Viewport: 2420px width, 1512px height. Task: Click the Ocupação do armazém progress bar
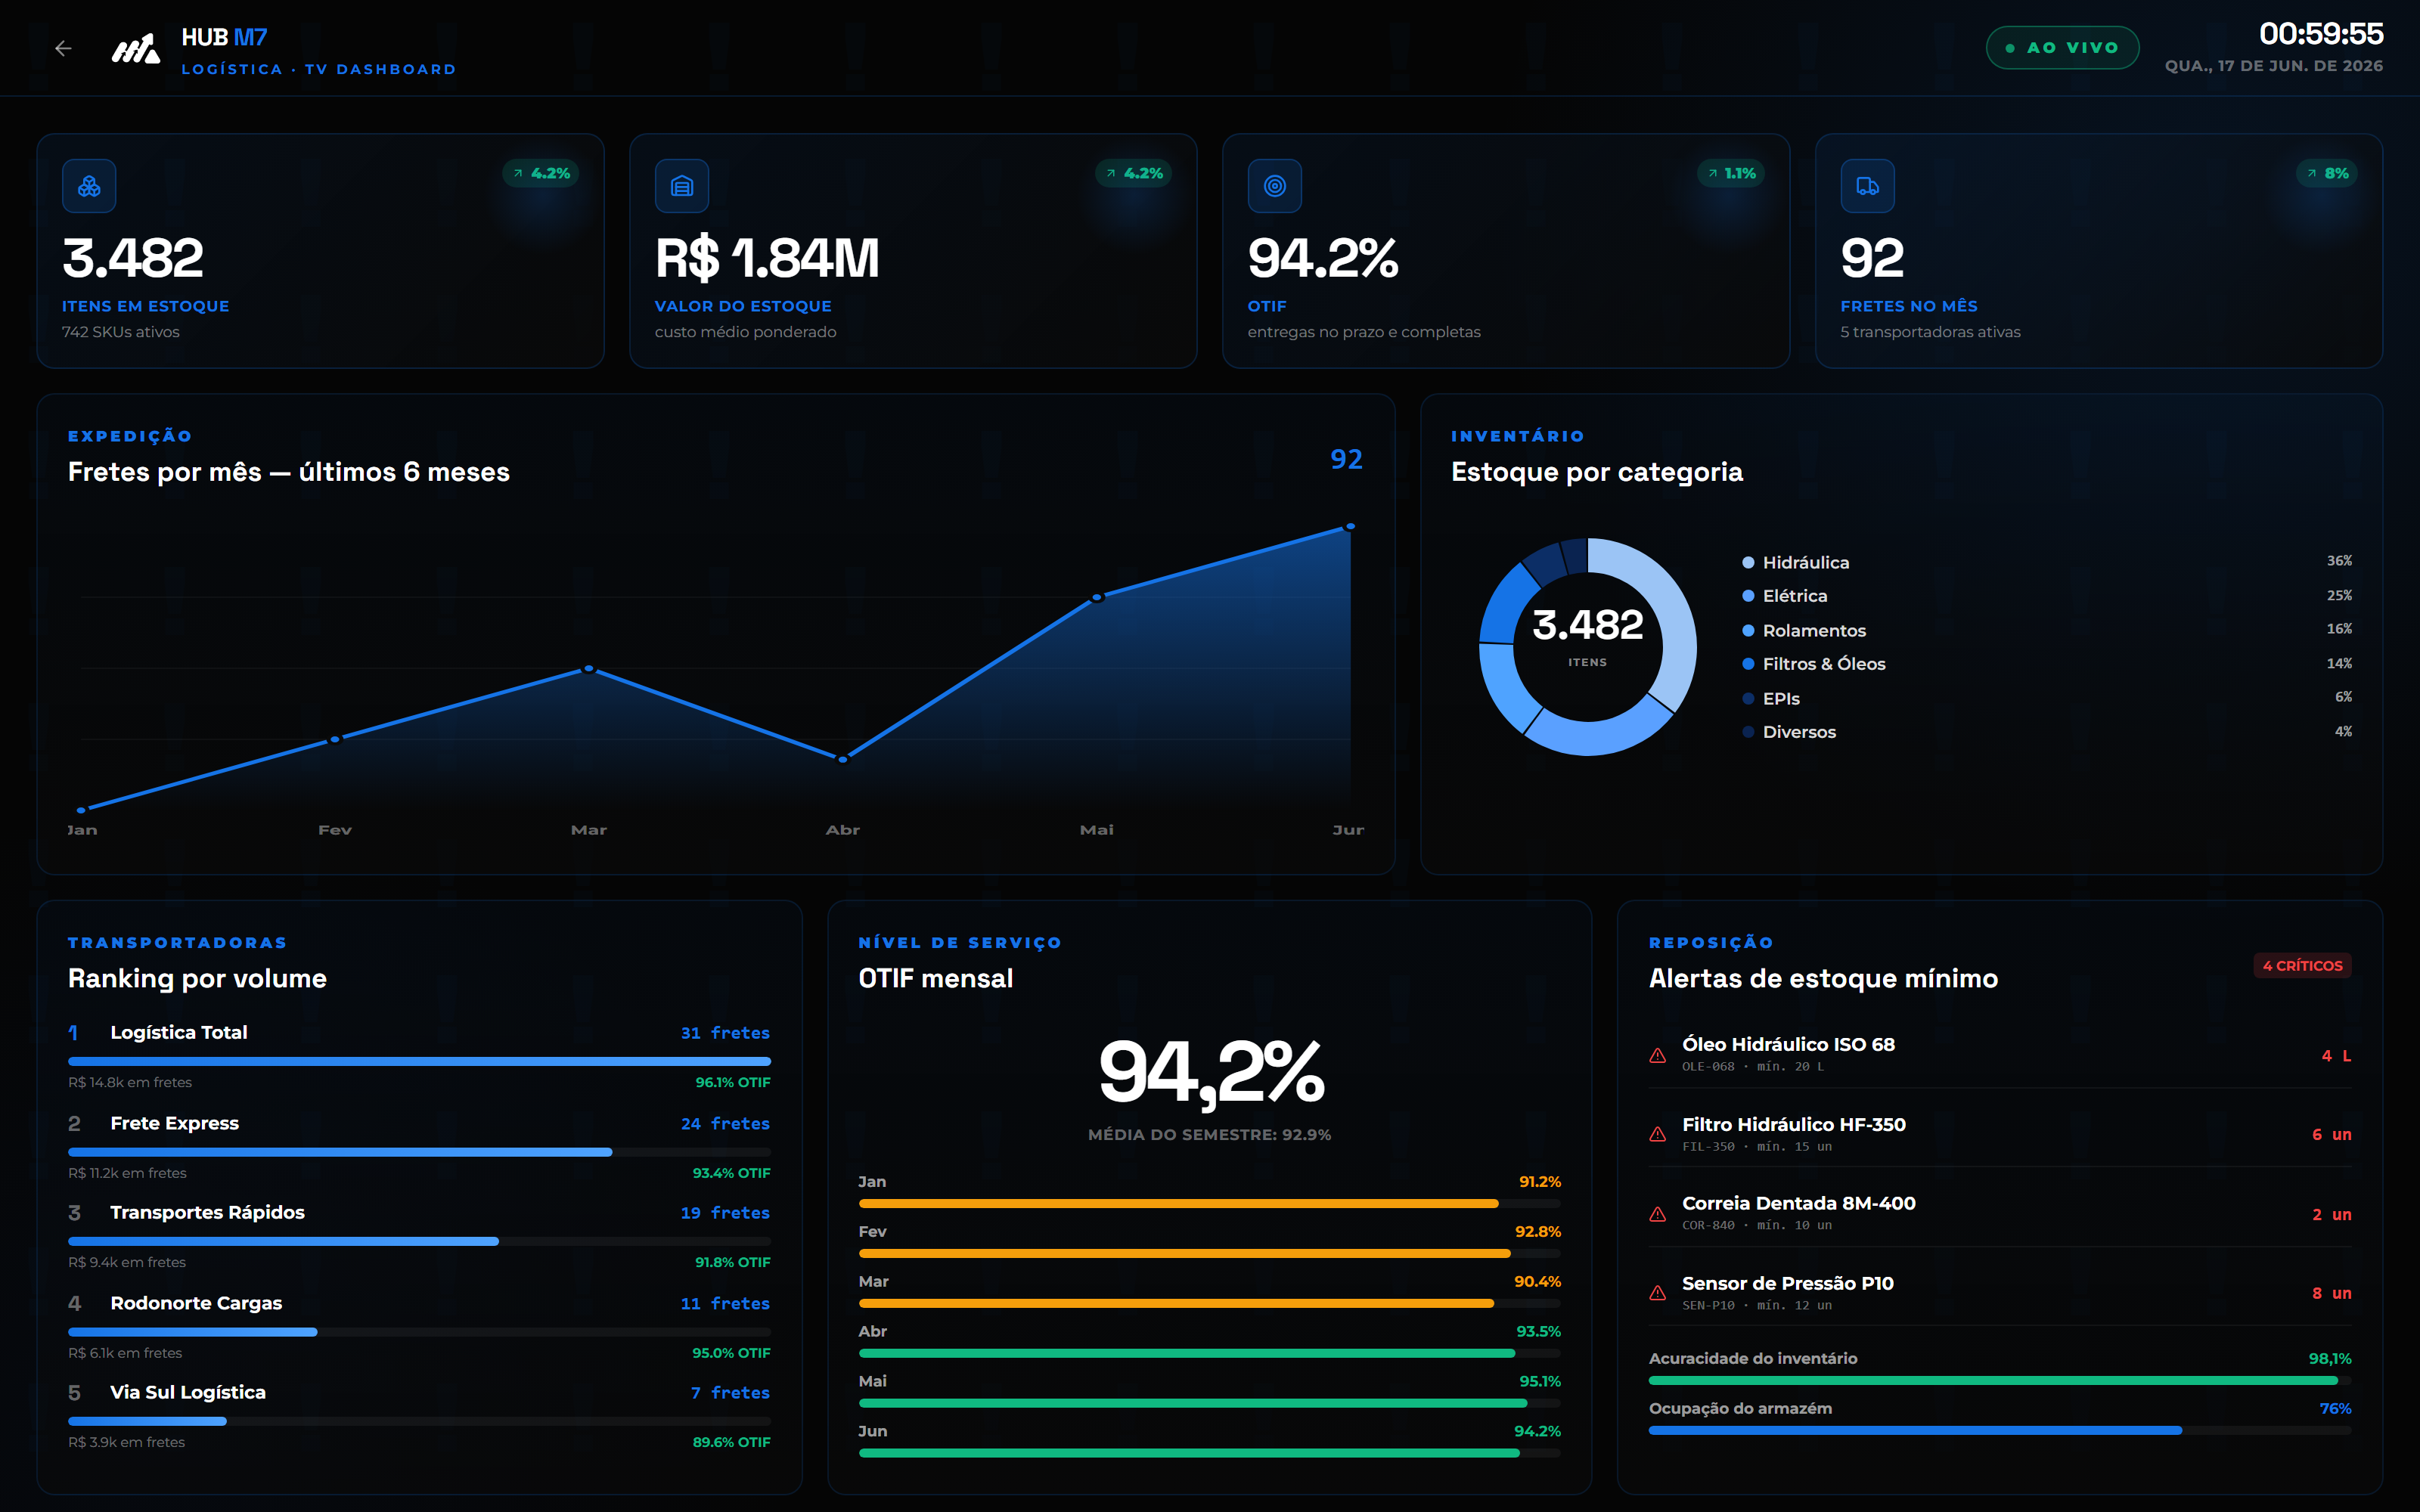coord(2000,1430)
